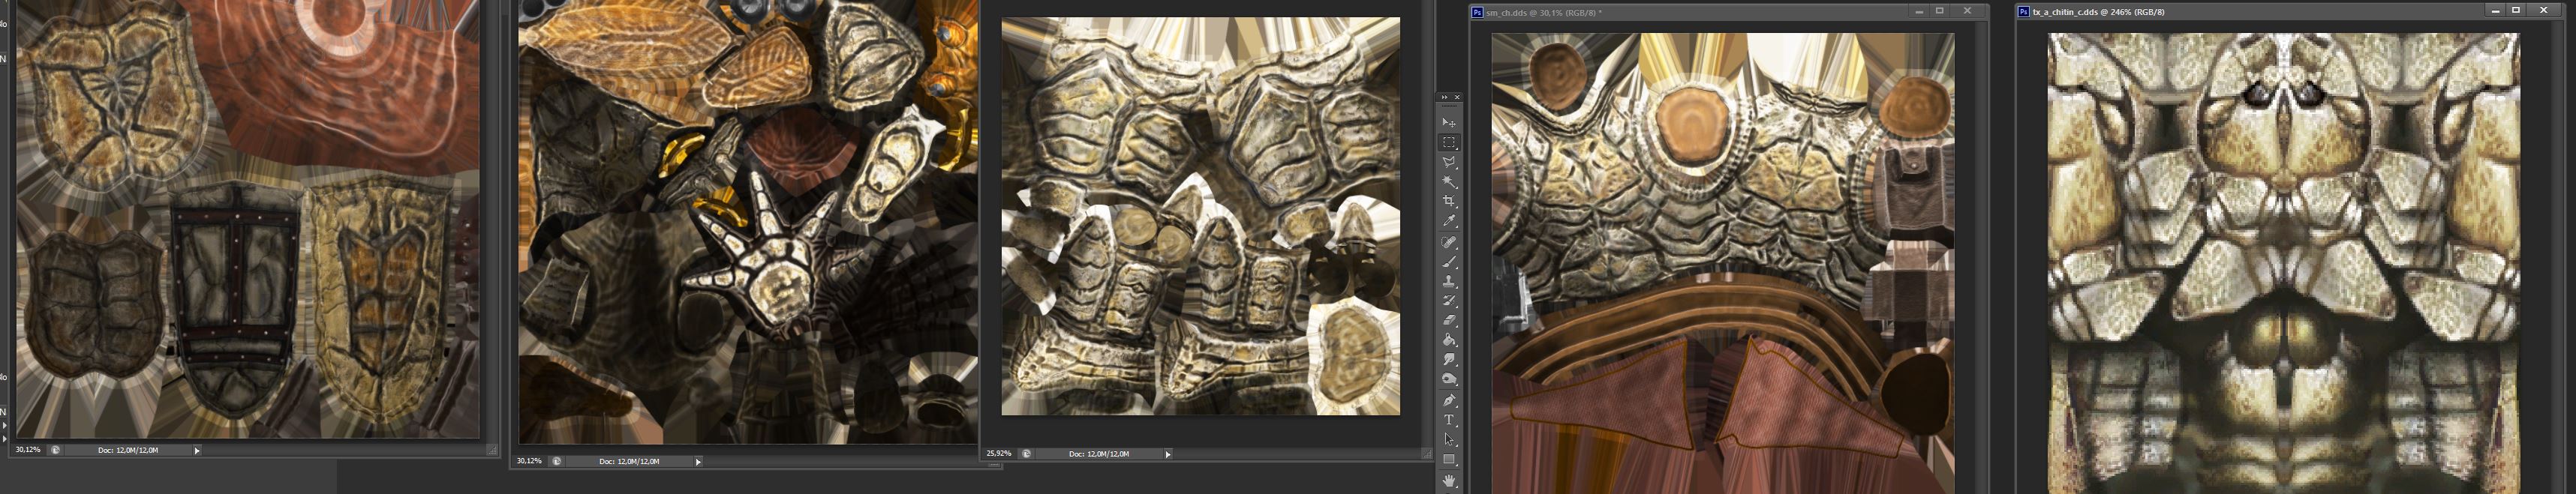The image size is (2576, 494).
Task: Select the Pen tool
Action: coord(1449,401)
